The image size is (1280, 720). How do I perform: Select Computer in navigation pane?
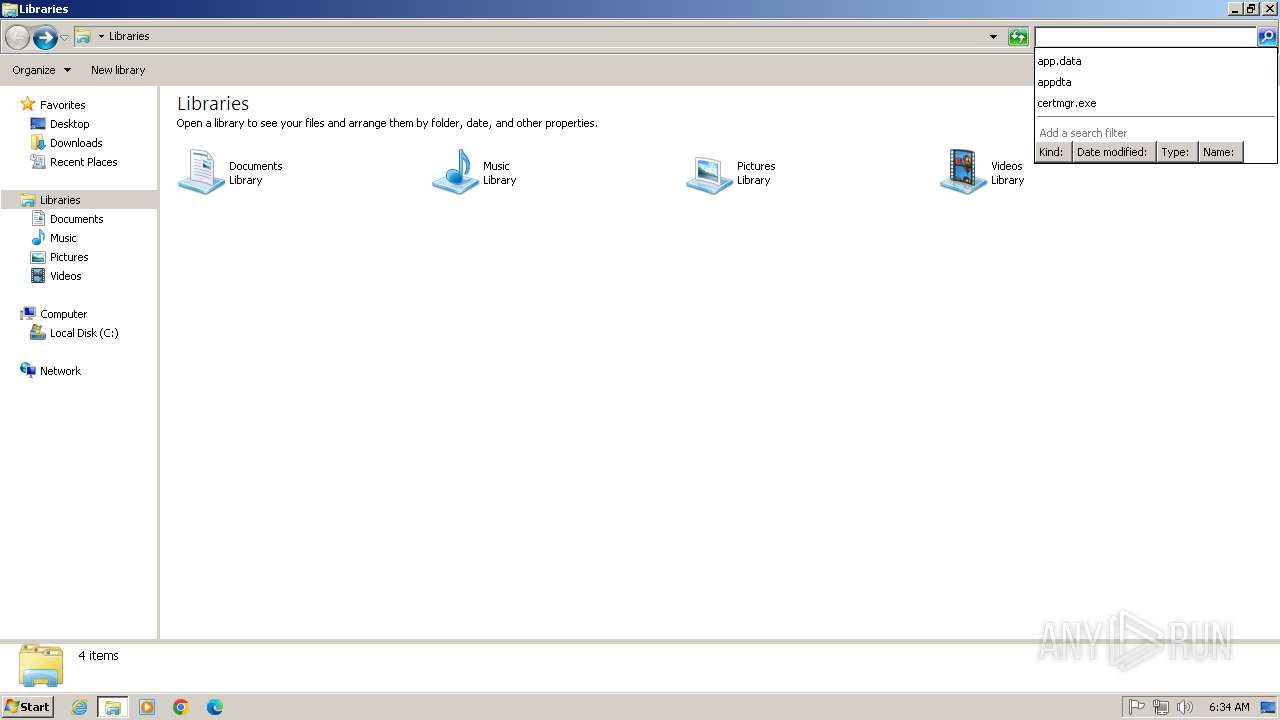coord(63,314)
